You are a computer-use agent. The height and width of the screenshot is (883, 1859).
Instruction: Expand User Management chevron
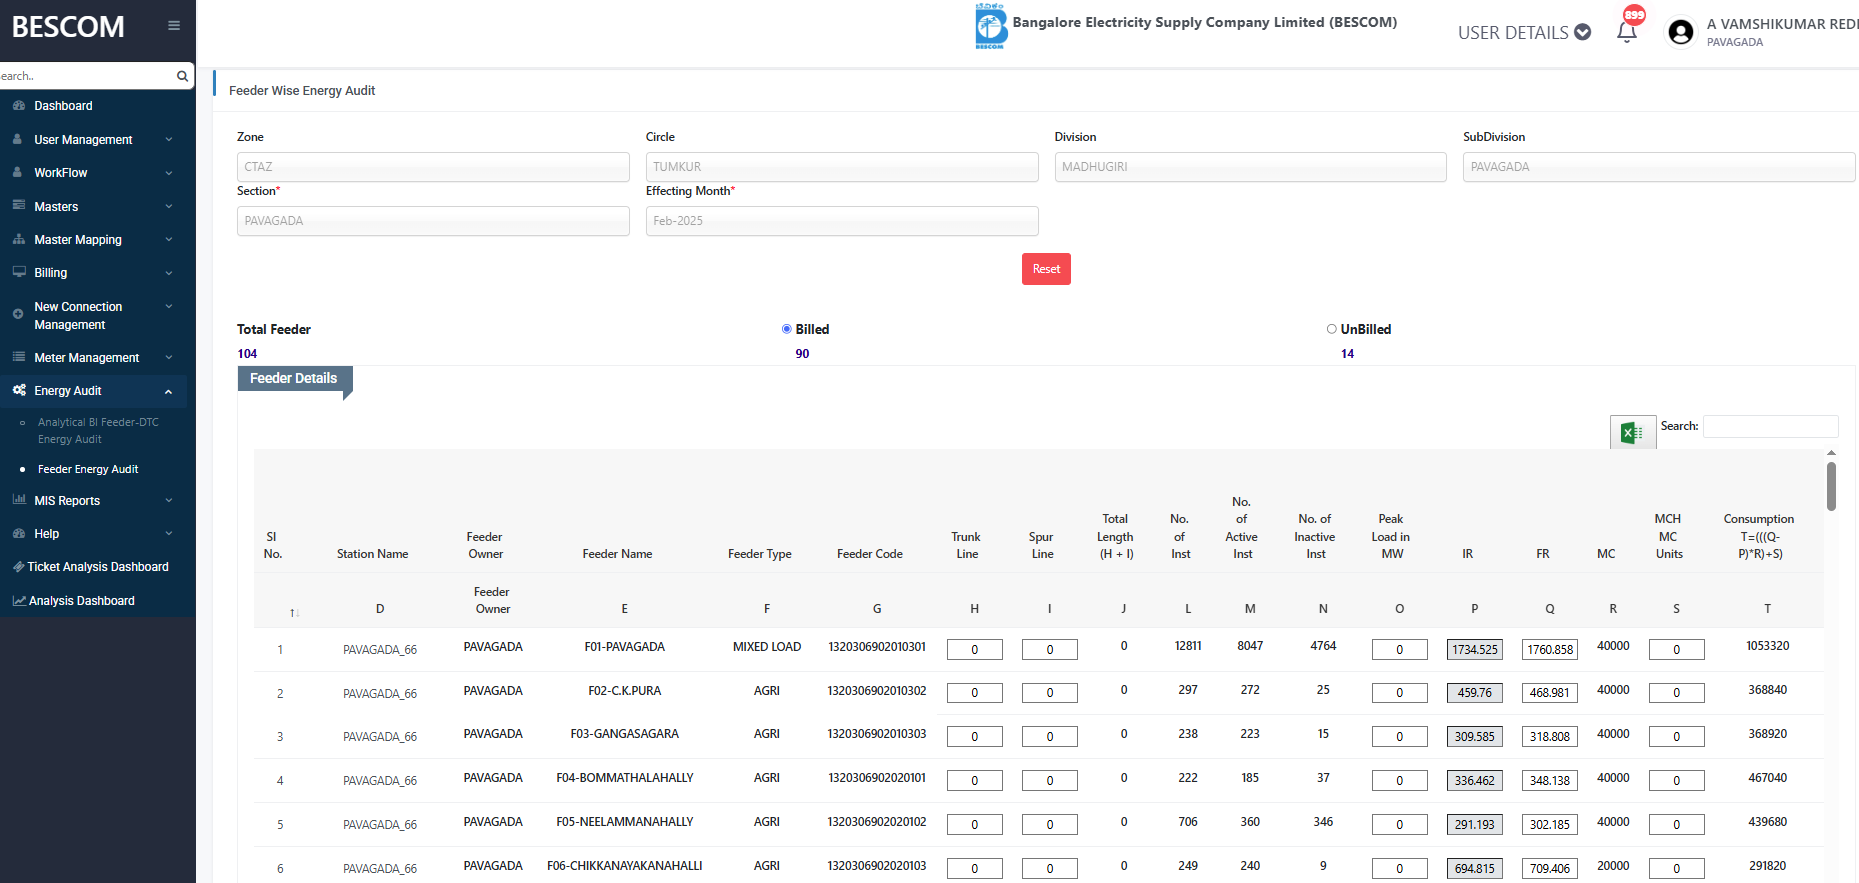click(x=168, y=140)
